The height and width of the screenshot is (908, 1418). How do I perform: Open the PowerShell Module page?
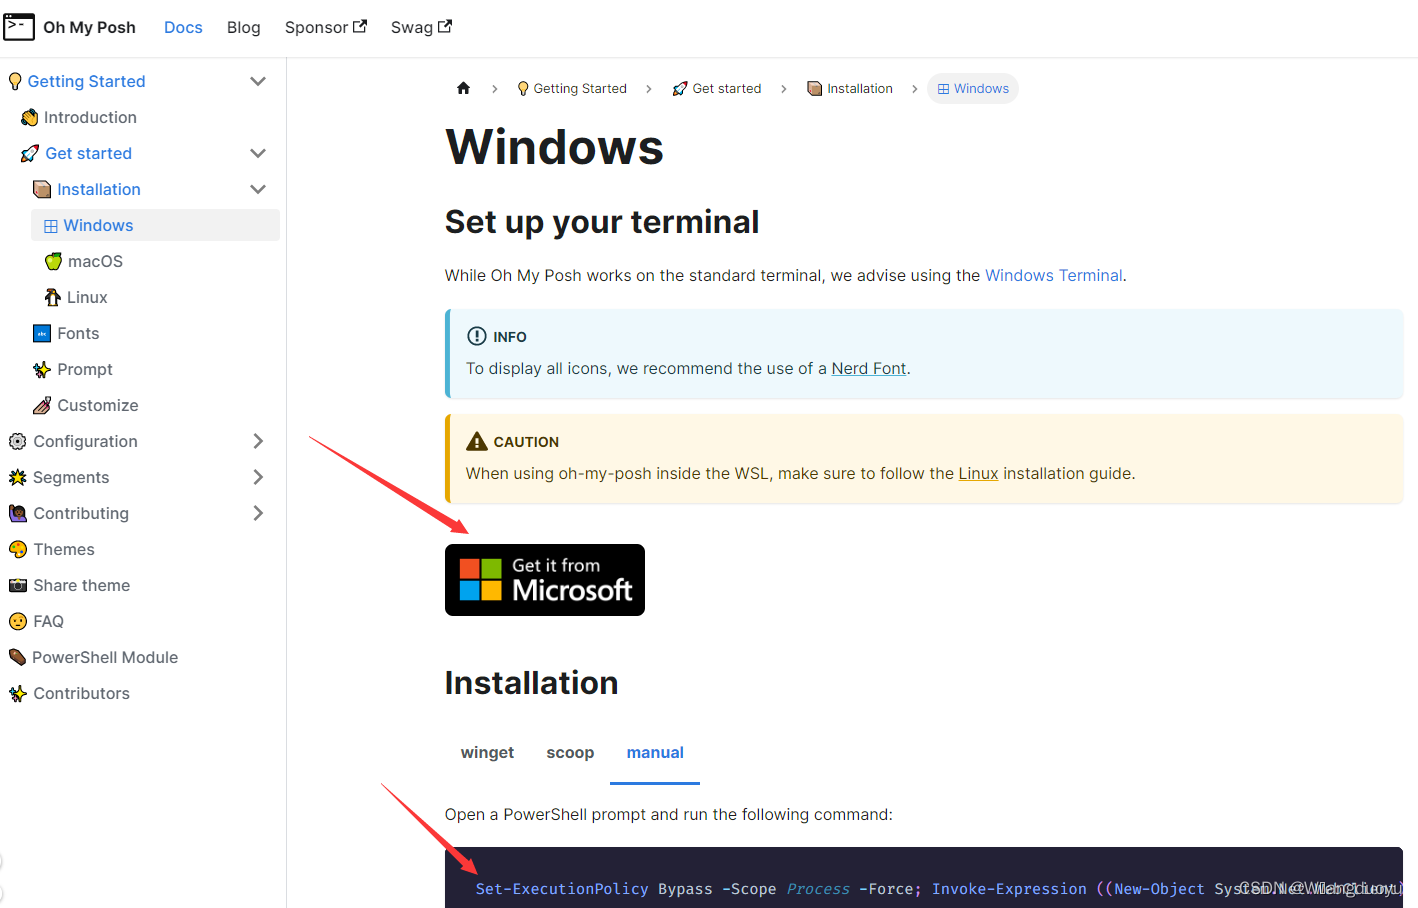105,657
